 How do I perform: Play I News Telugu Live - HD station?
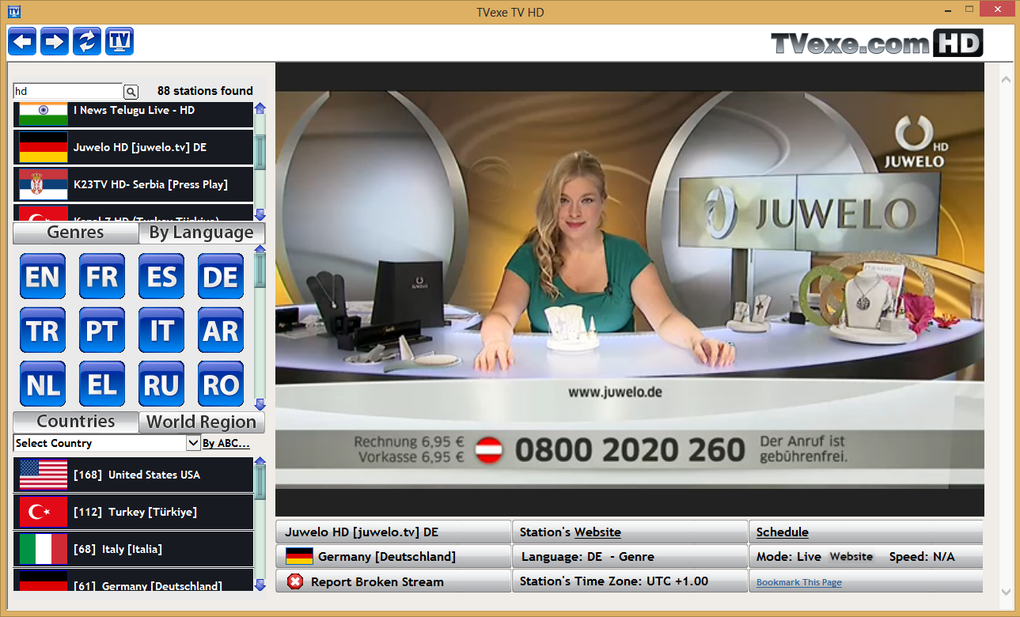coord(133,113)
